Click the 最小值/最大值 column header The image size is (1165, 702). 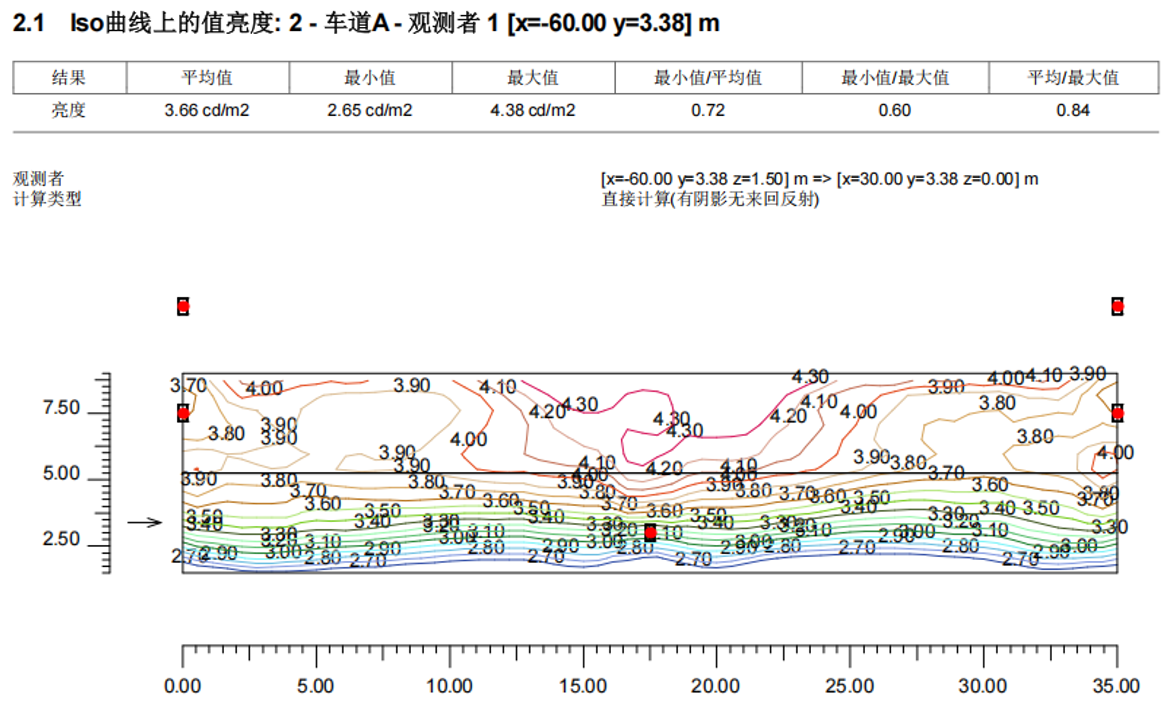(894, 78)
